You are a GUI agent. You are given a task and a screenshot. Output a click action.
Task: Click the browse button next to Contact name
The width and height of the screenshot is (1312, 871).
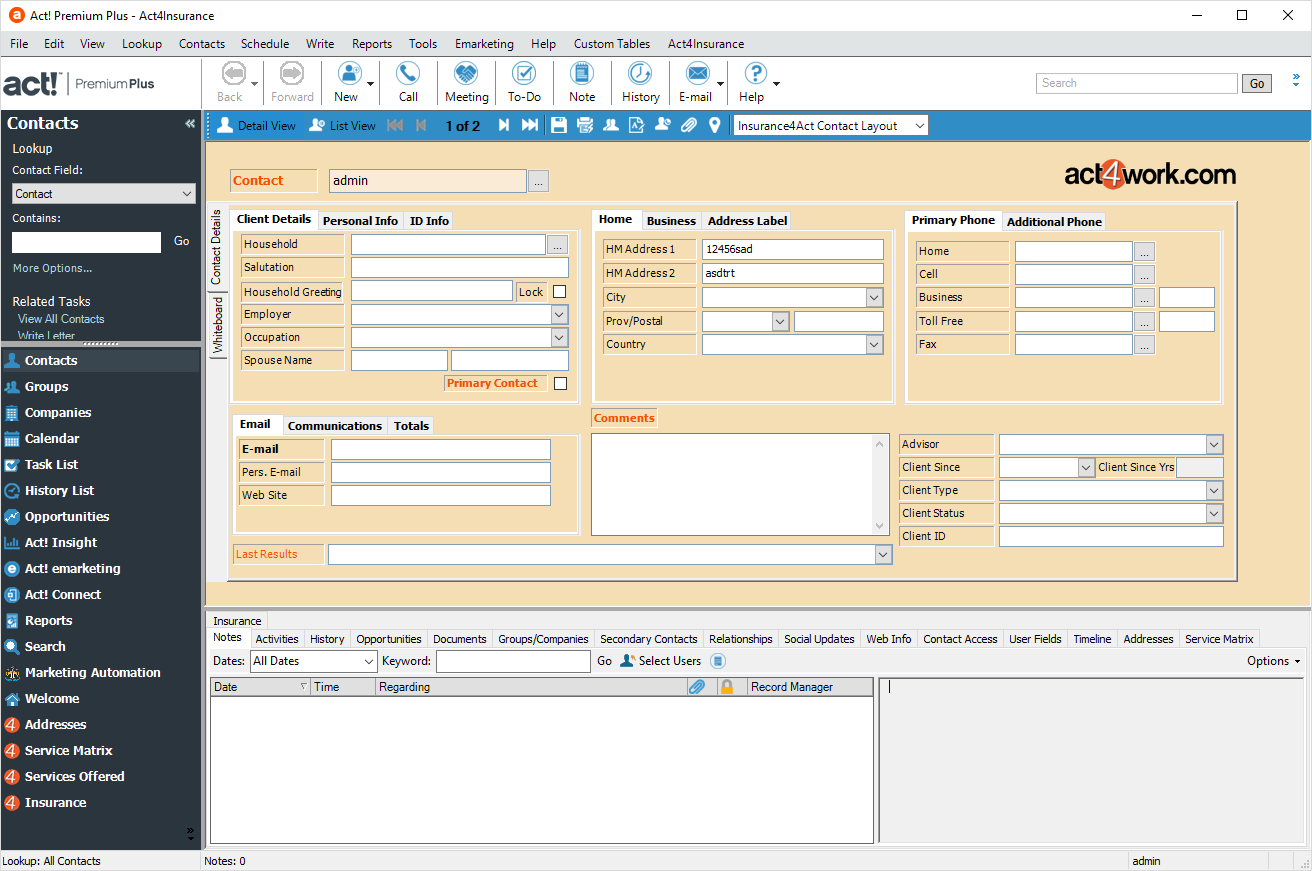[x=538, y=181]
